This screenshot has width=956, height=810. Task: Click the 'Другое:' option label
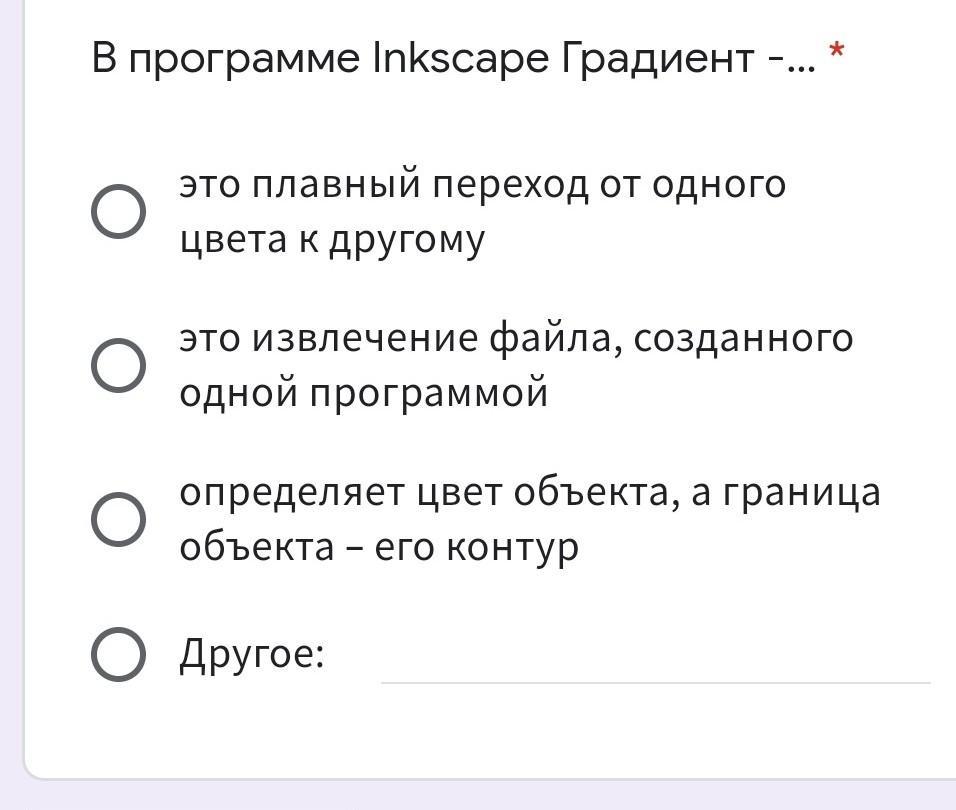[252, 655]
